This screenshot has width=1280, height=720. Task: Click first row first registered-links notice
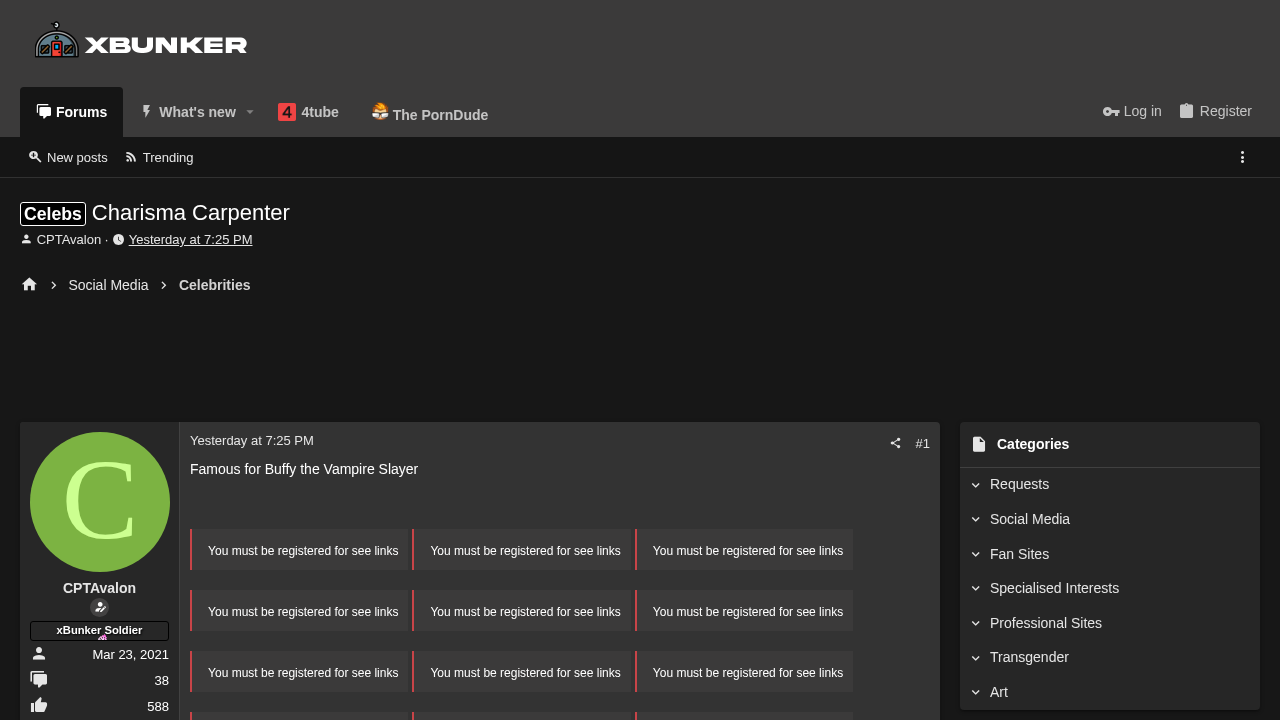tap(300, 550)
